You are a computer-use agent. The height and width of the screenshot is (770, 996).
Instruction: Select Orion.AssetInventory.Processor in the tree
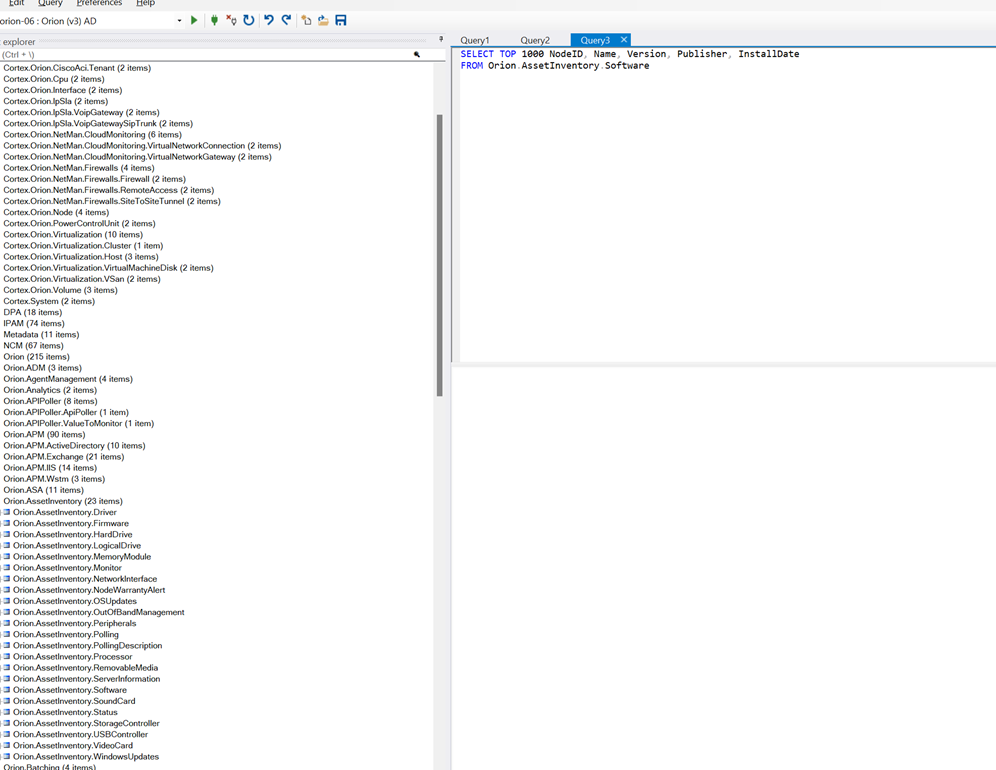tap(72, 657)
